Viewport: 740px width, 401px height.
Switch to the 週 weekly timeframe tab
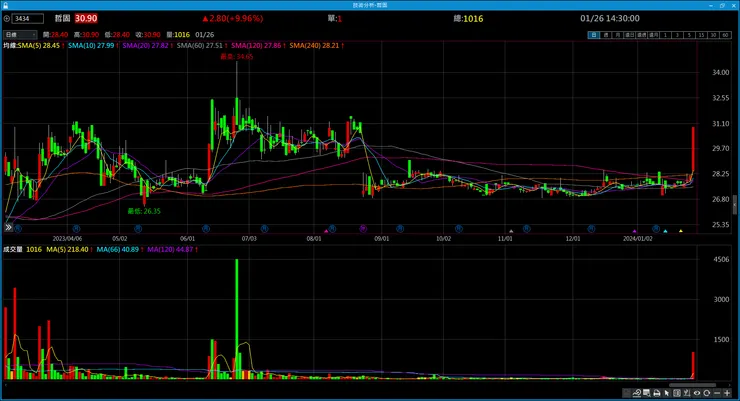click(x=606, y=35)
